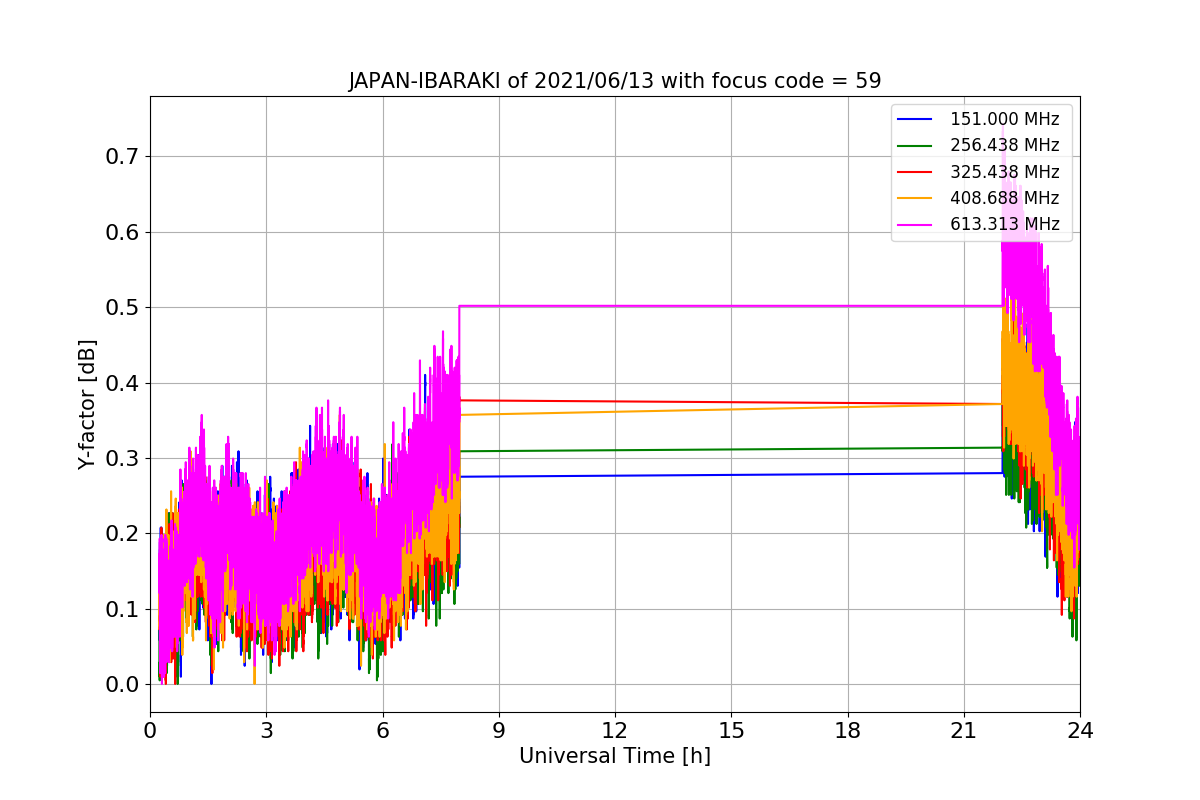Click the 15 tick on the time axis

(x=731, y=730)
